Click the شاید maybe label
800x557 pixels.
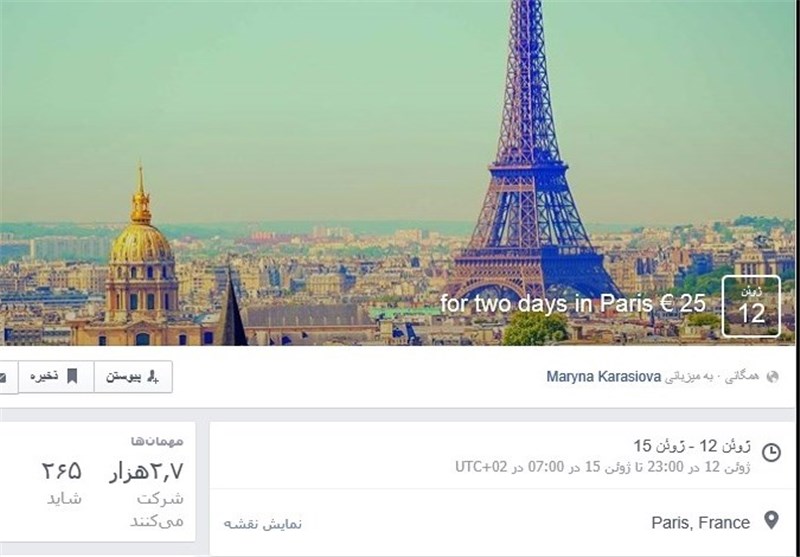pyautogui.click(x=64, y=498)
